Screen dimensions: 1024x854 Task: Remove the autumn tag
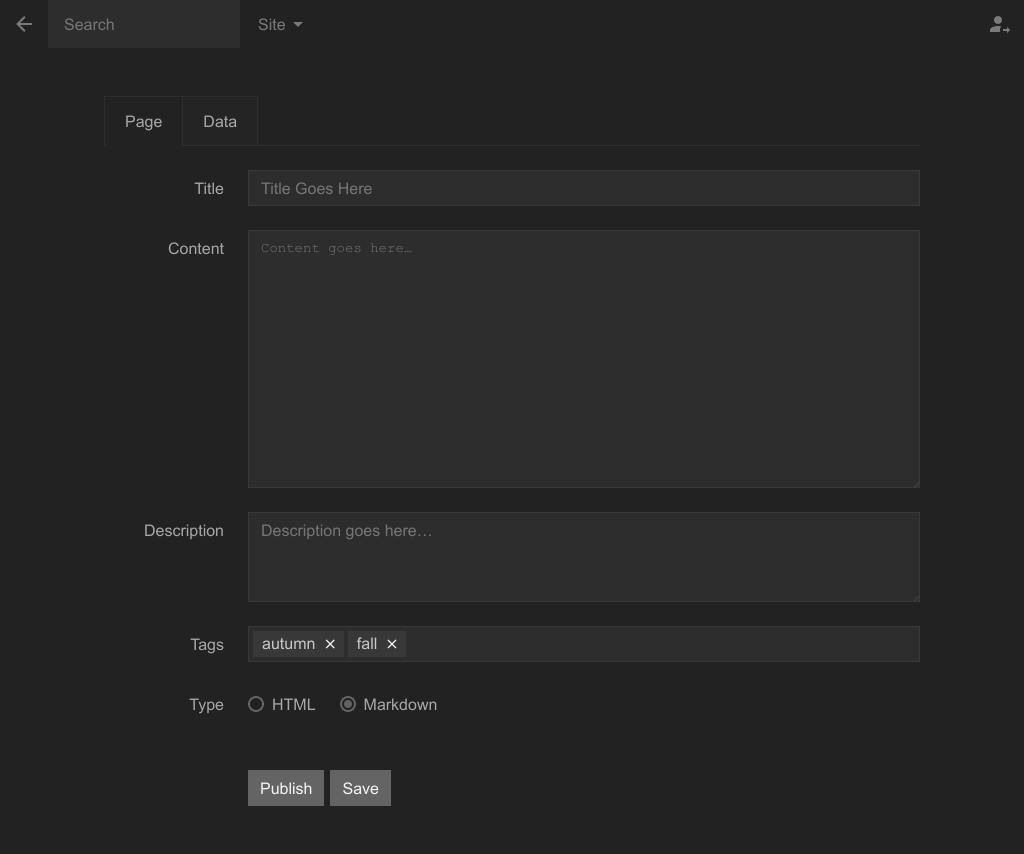point(330,644)
